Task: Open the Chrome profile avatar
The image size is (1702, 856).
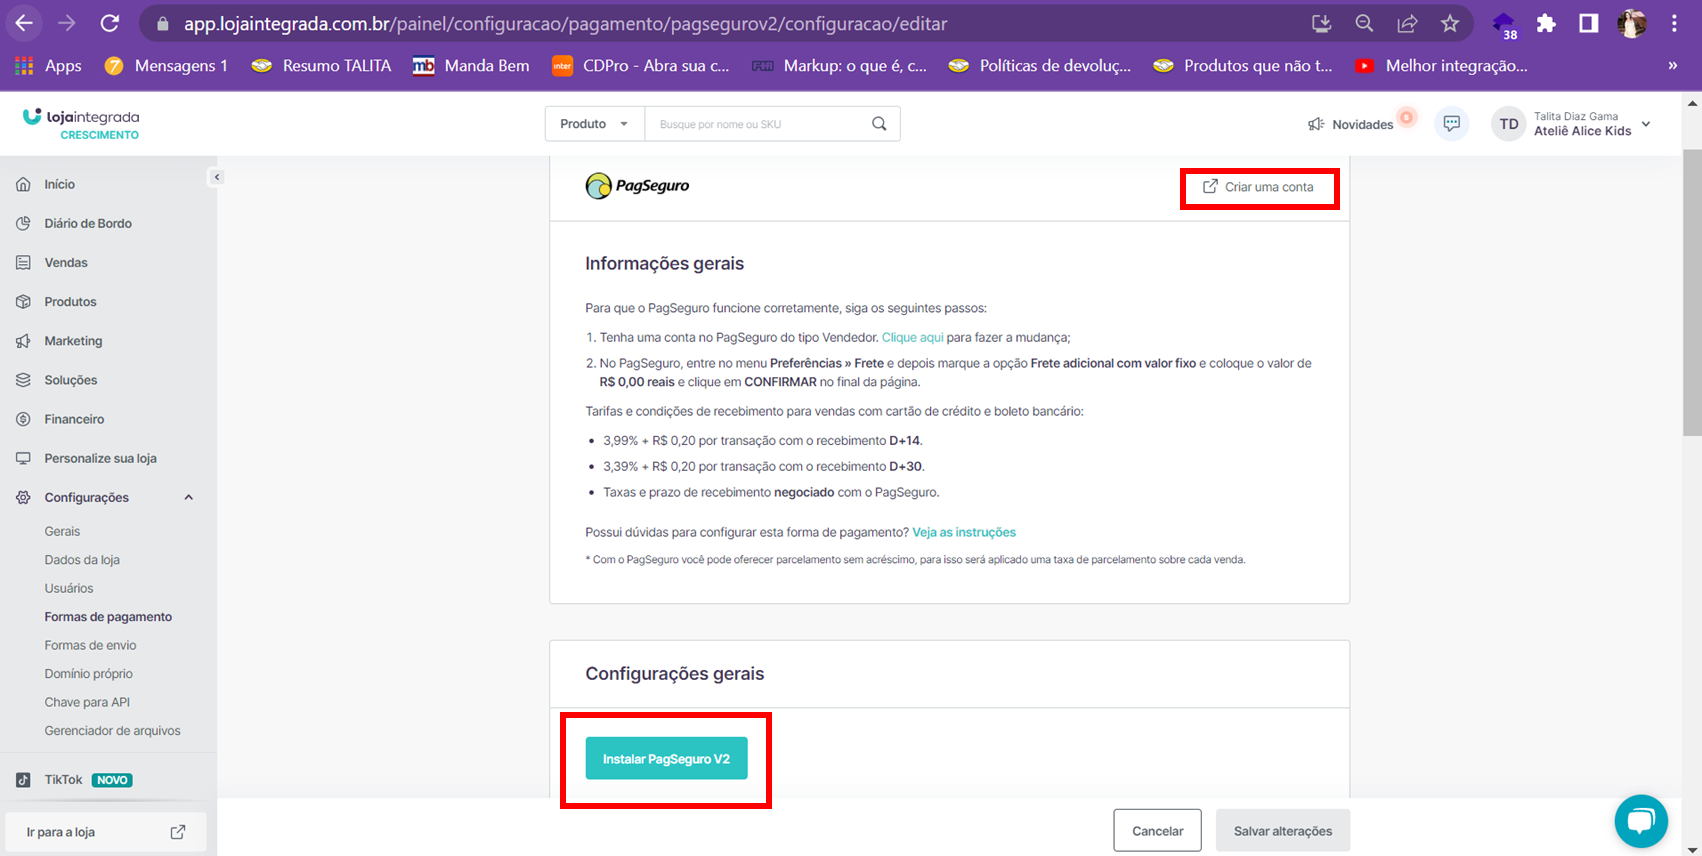Action: tap(1632, 23)
